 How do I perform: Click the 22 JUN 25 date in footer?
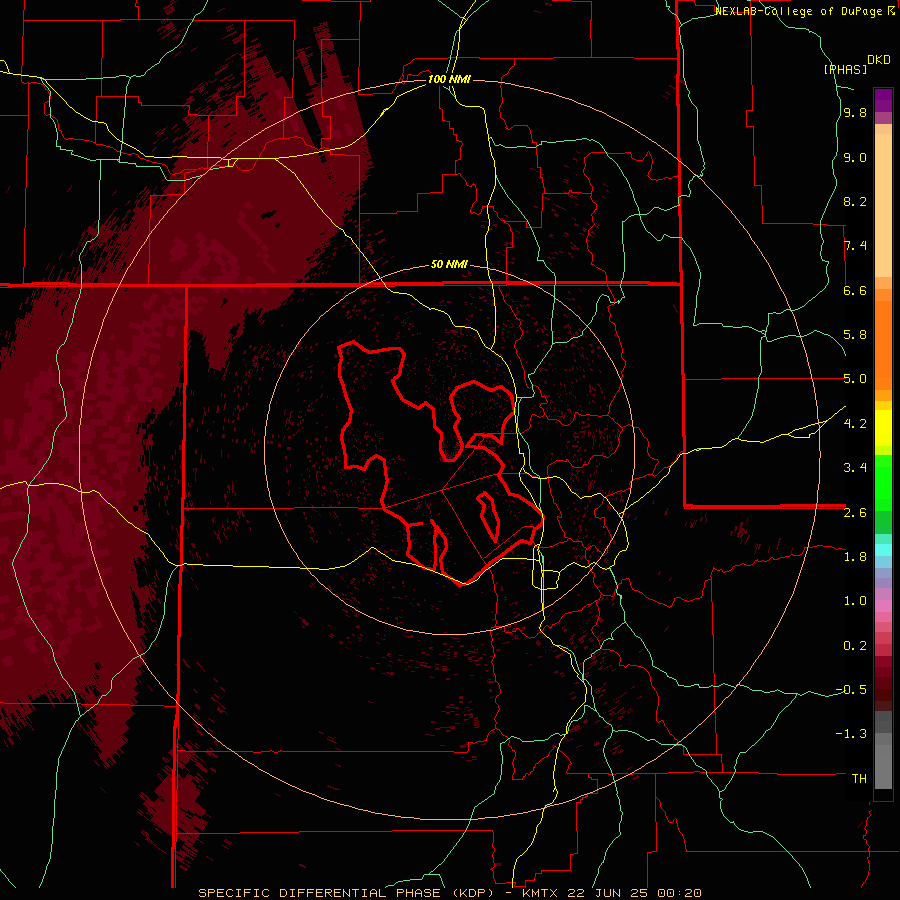(607, 893)
